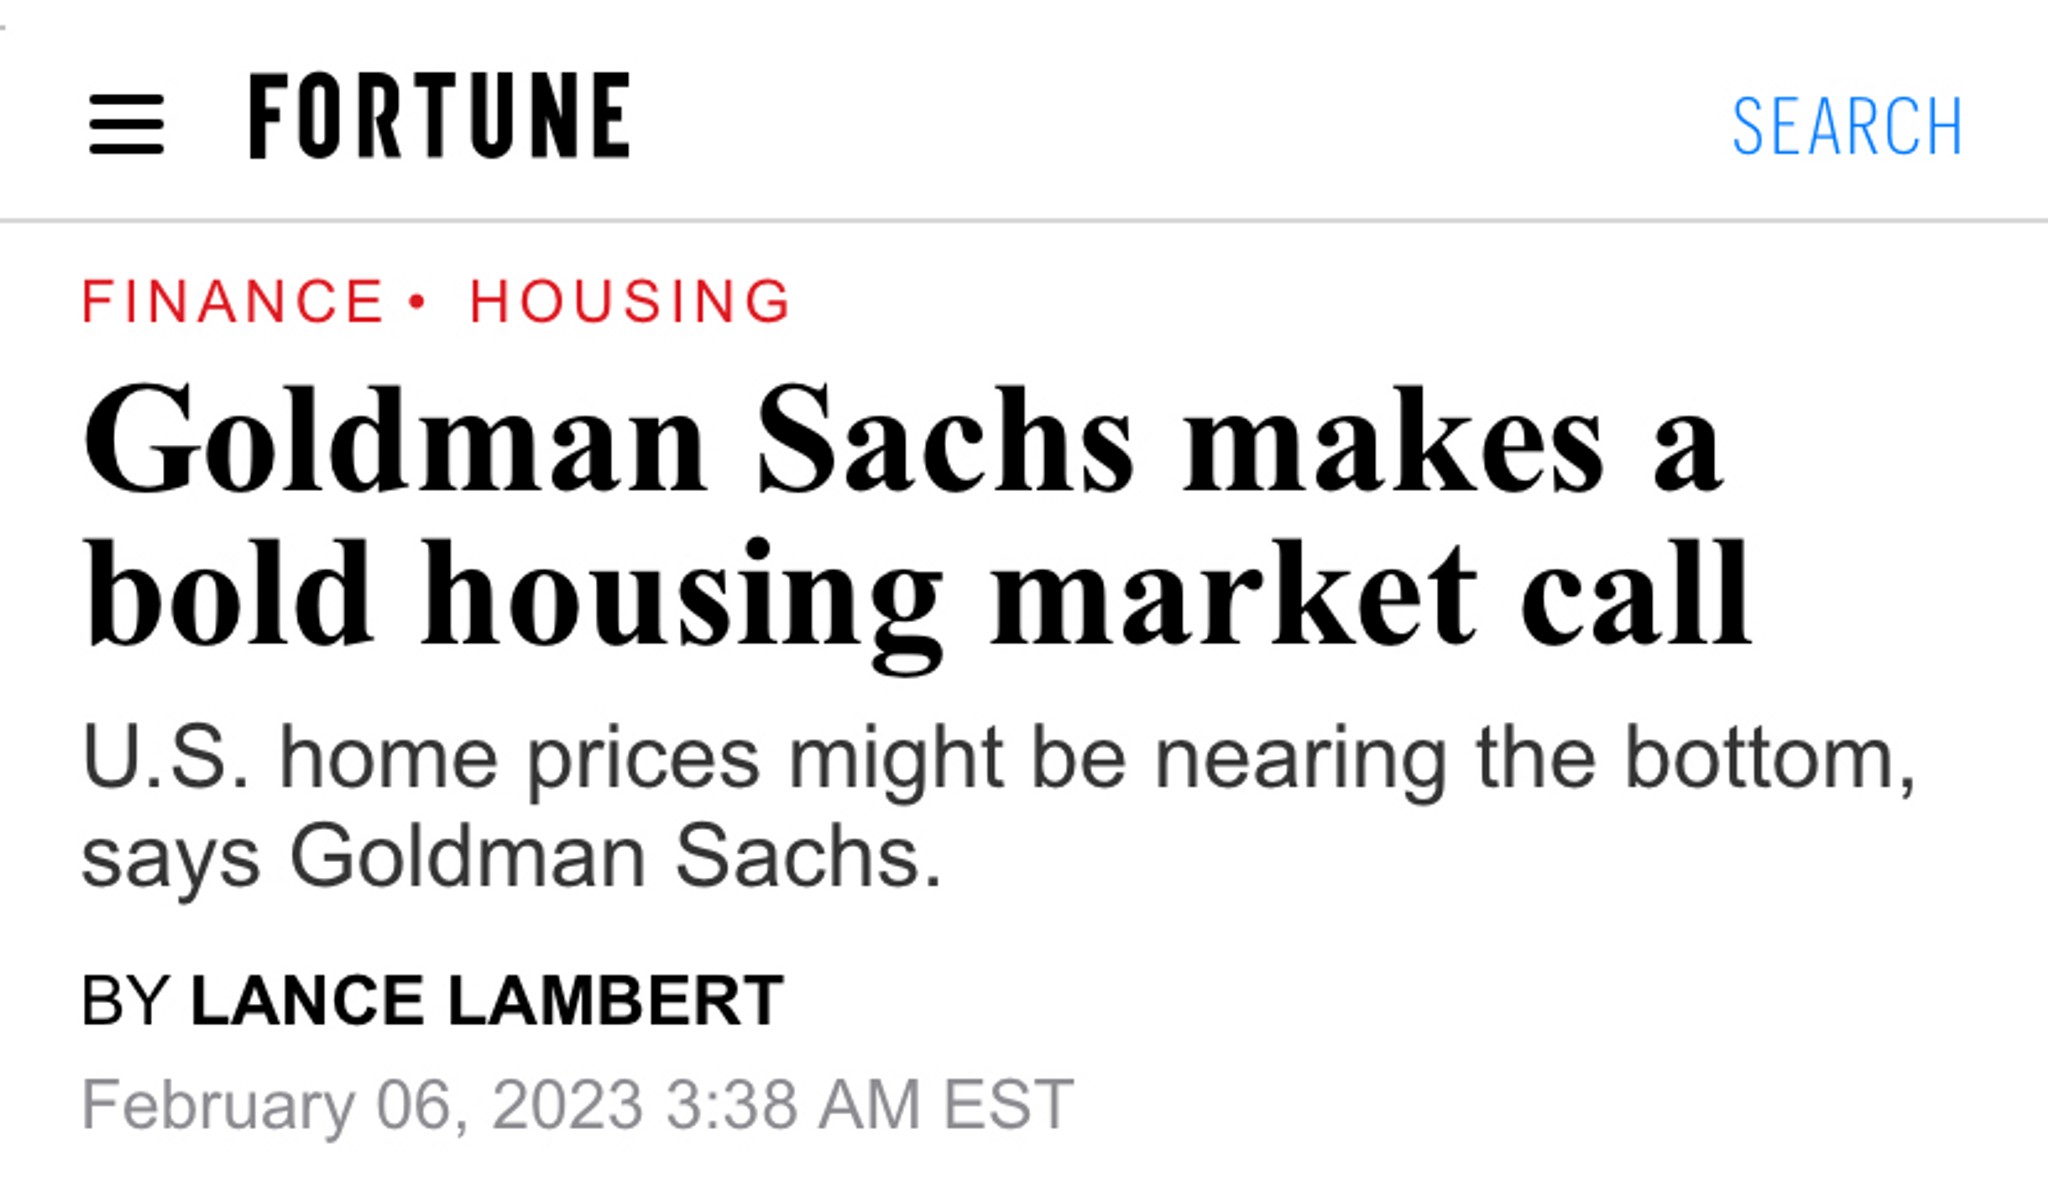Click 'says Goldman Sachs.' in the subheading
Screen dimensions: 2048x1195
tap(512, 857)
